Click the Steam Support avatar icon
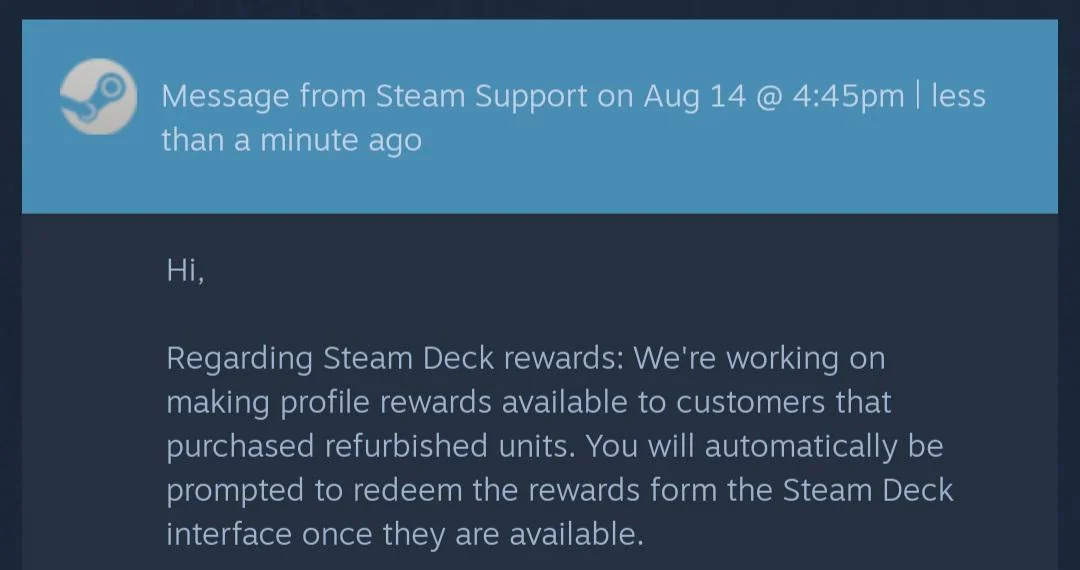The height and width of the screenshot is (570, 1080). click(98, 97)
